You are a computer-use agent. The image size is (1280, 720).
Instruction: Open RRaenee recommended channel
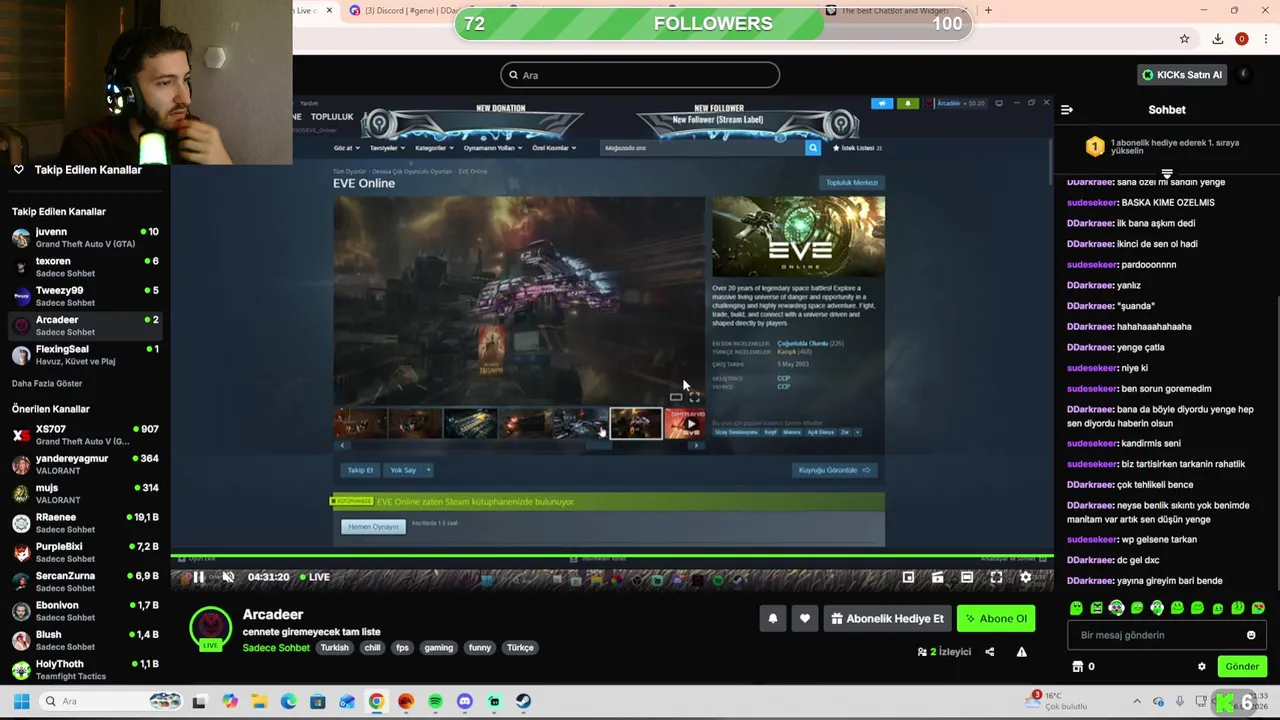coord(85,523)
